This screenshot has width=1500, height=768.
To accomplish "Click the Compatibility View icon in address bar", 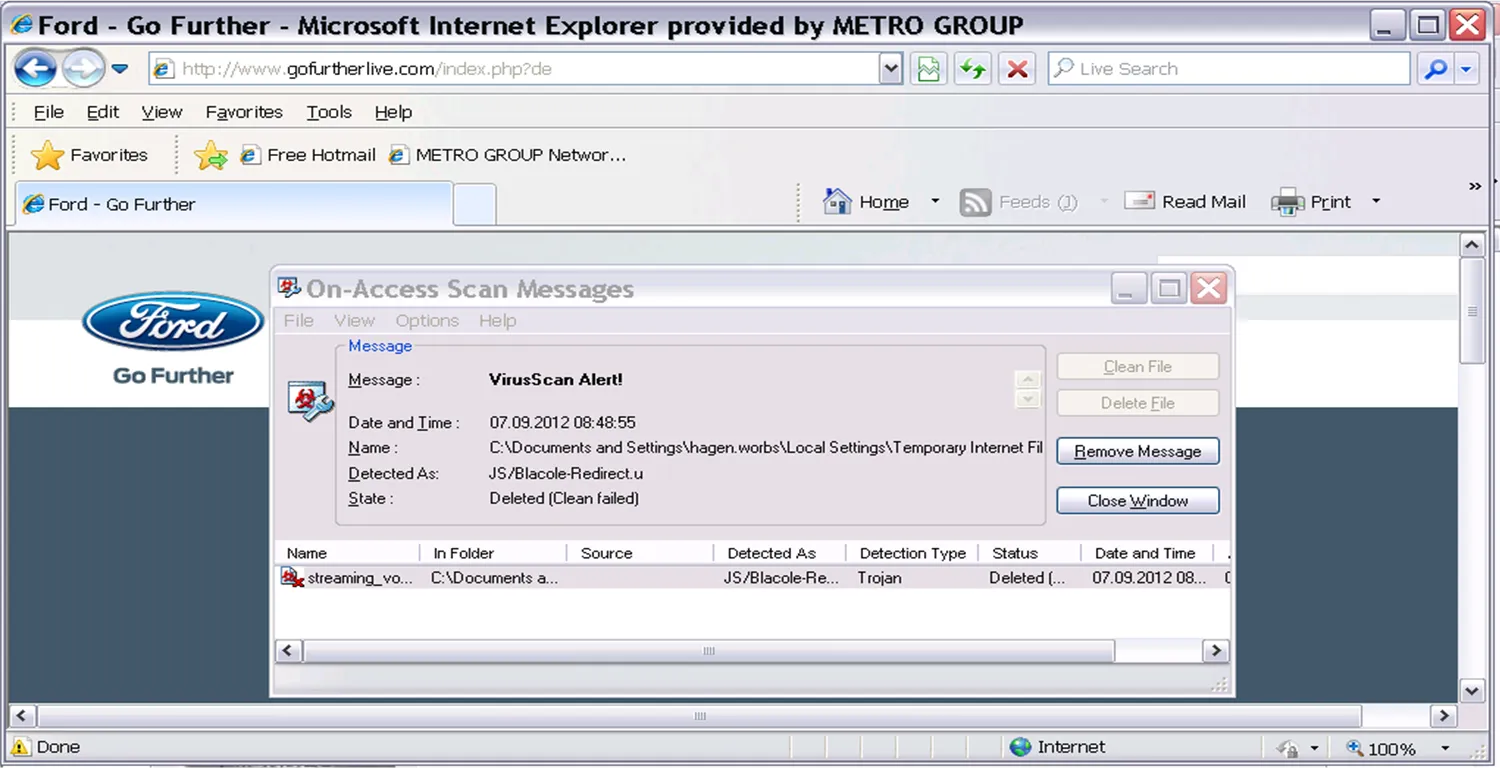I will (x=929, y=69).
